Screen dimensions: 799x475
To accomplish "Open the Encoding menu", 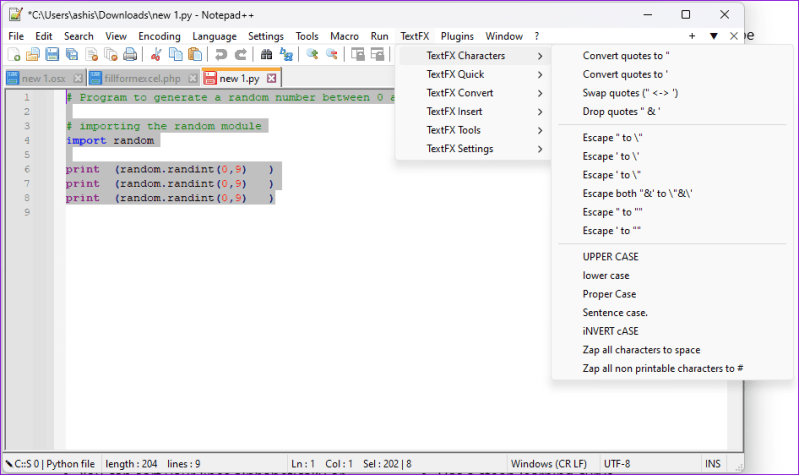I will (x=159, y=36).
